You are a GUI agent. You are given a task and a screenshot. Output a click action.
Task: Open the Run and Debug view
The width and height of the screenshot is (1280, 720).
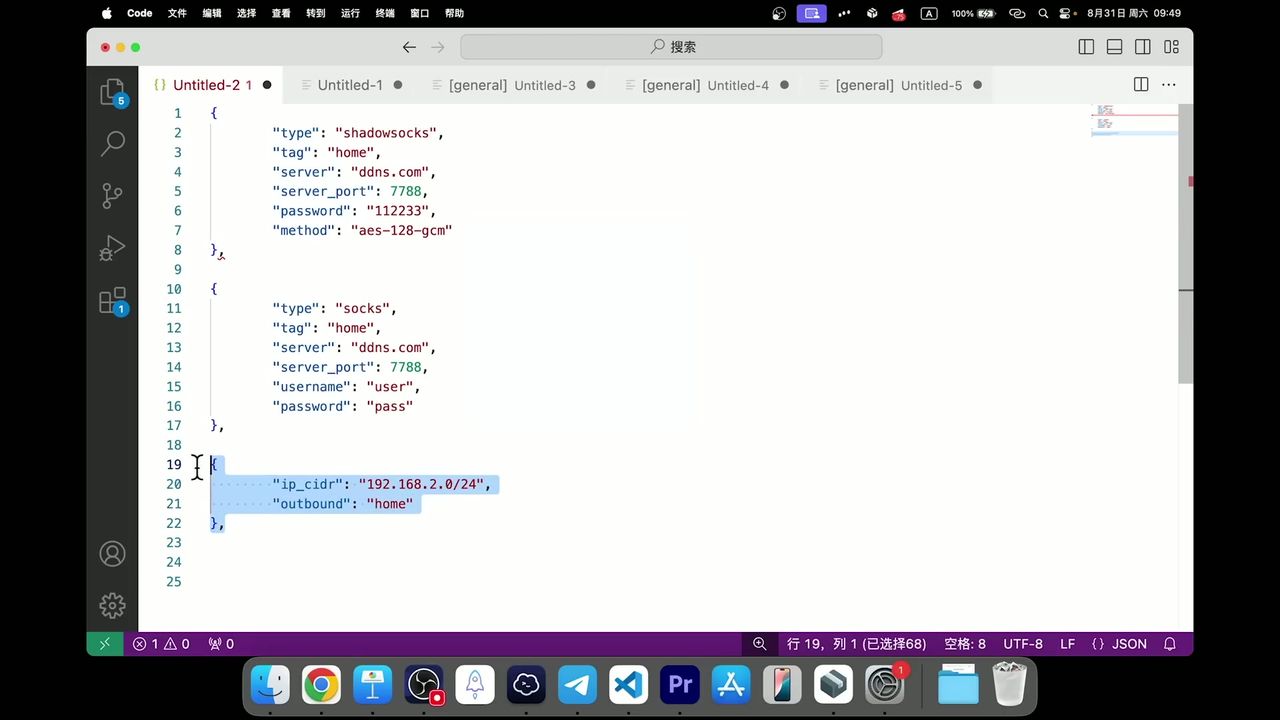coord(112,248)
